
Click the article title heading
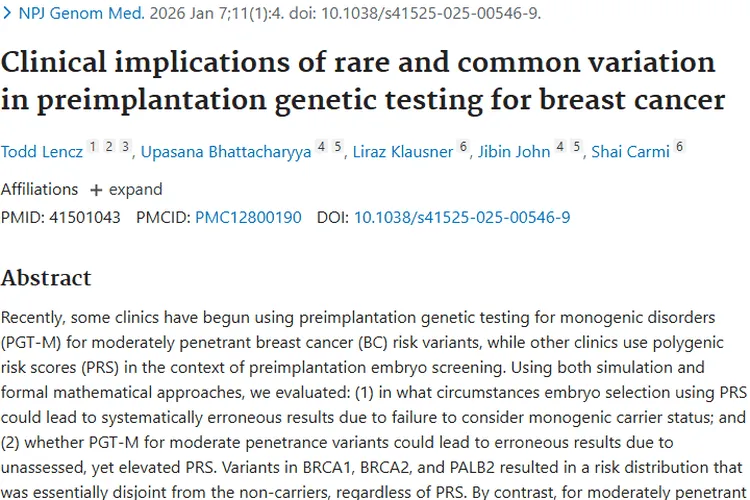360,81
